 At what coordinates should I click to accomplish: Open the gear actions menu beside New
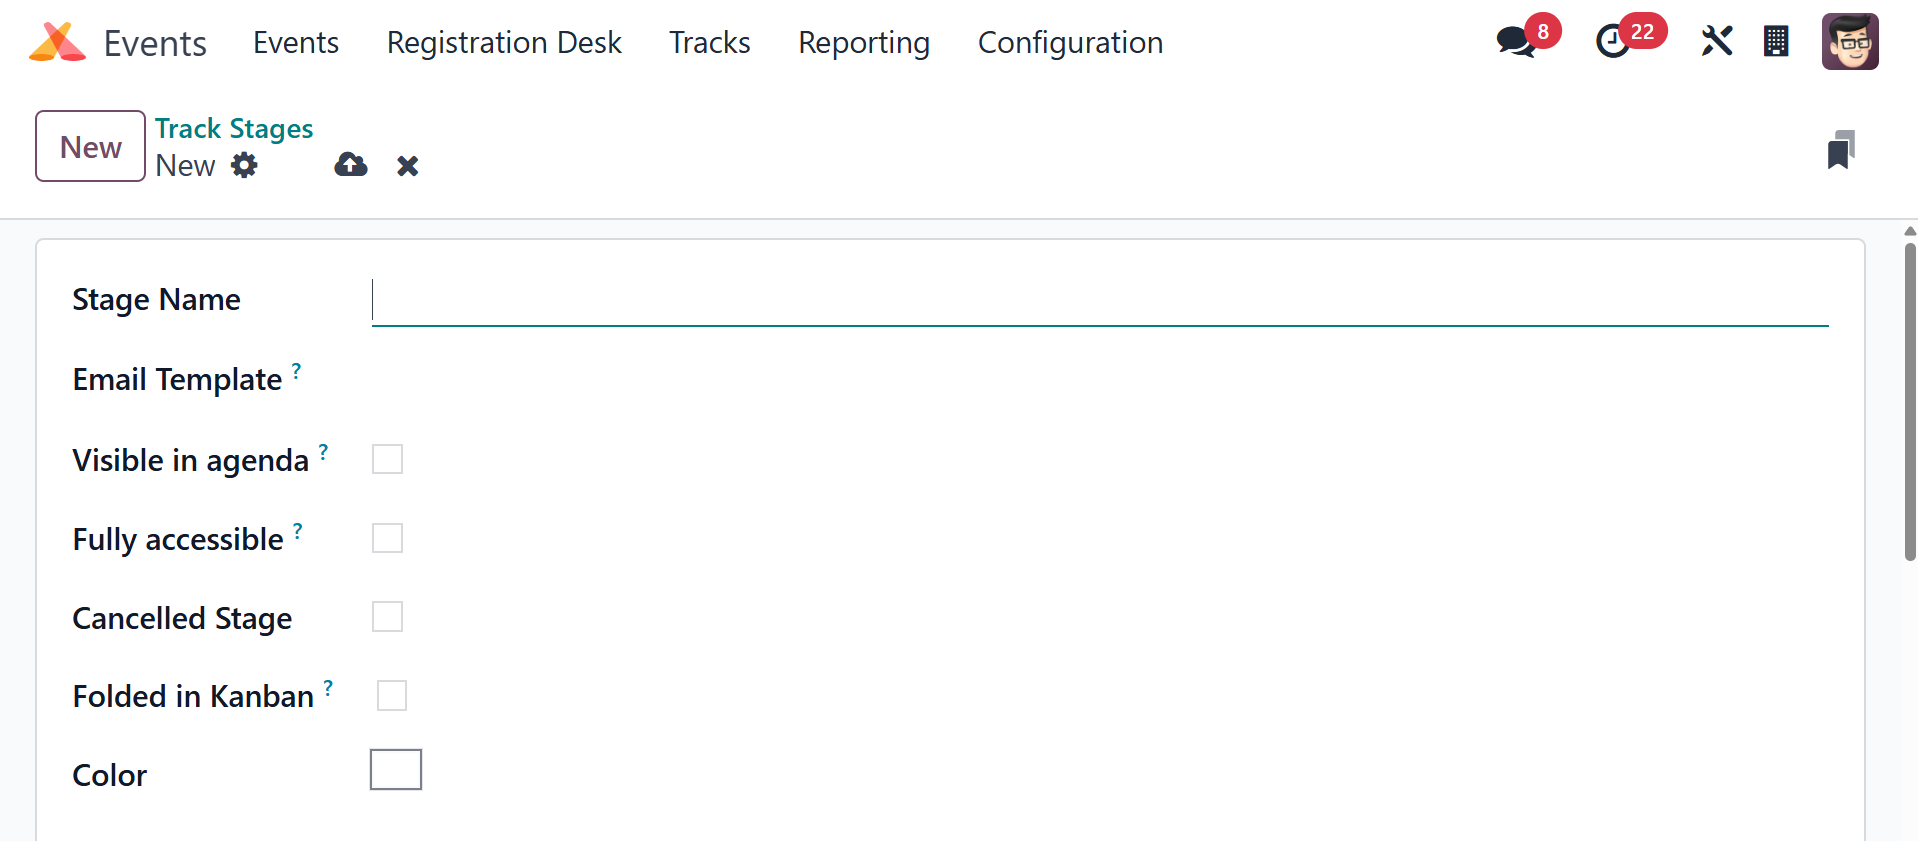point(244,165)
